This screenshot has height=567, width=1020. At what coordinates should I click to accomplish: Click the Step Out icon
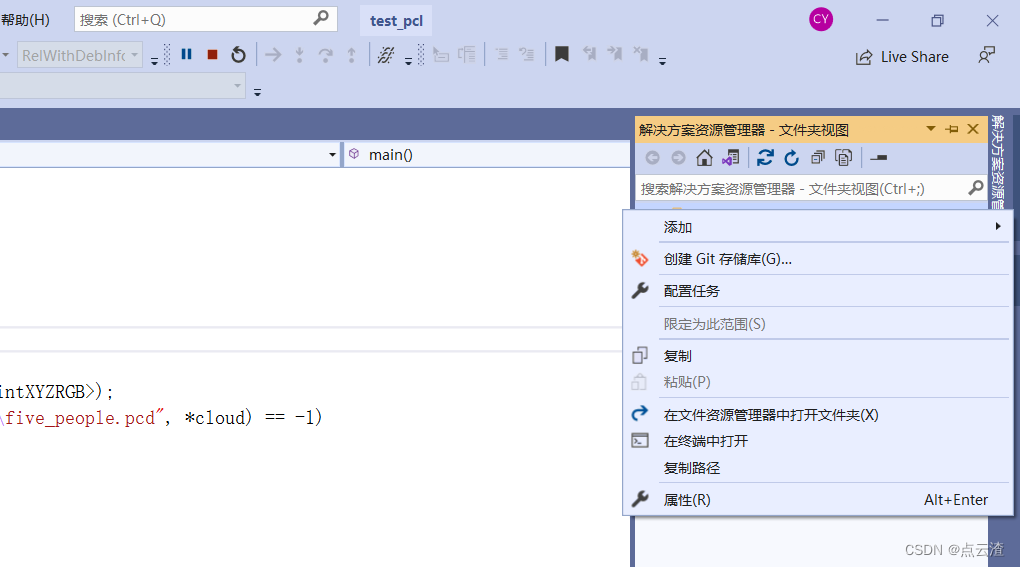pos(351,55)
